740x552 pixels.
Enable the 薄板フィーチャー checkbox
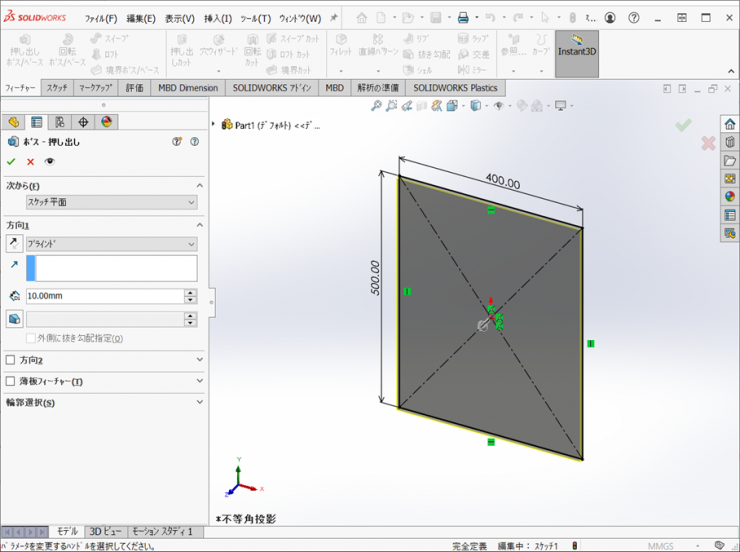tap(11, 381)
